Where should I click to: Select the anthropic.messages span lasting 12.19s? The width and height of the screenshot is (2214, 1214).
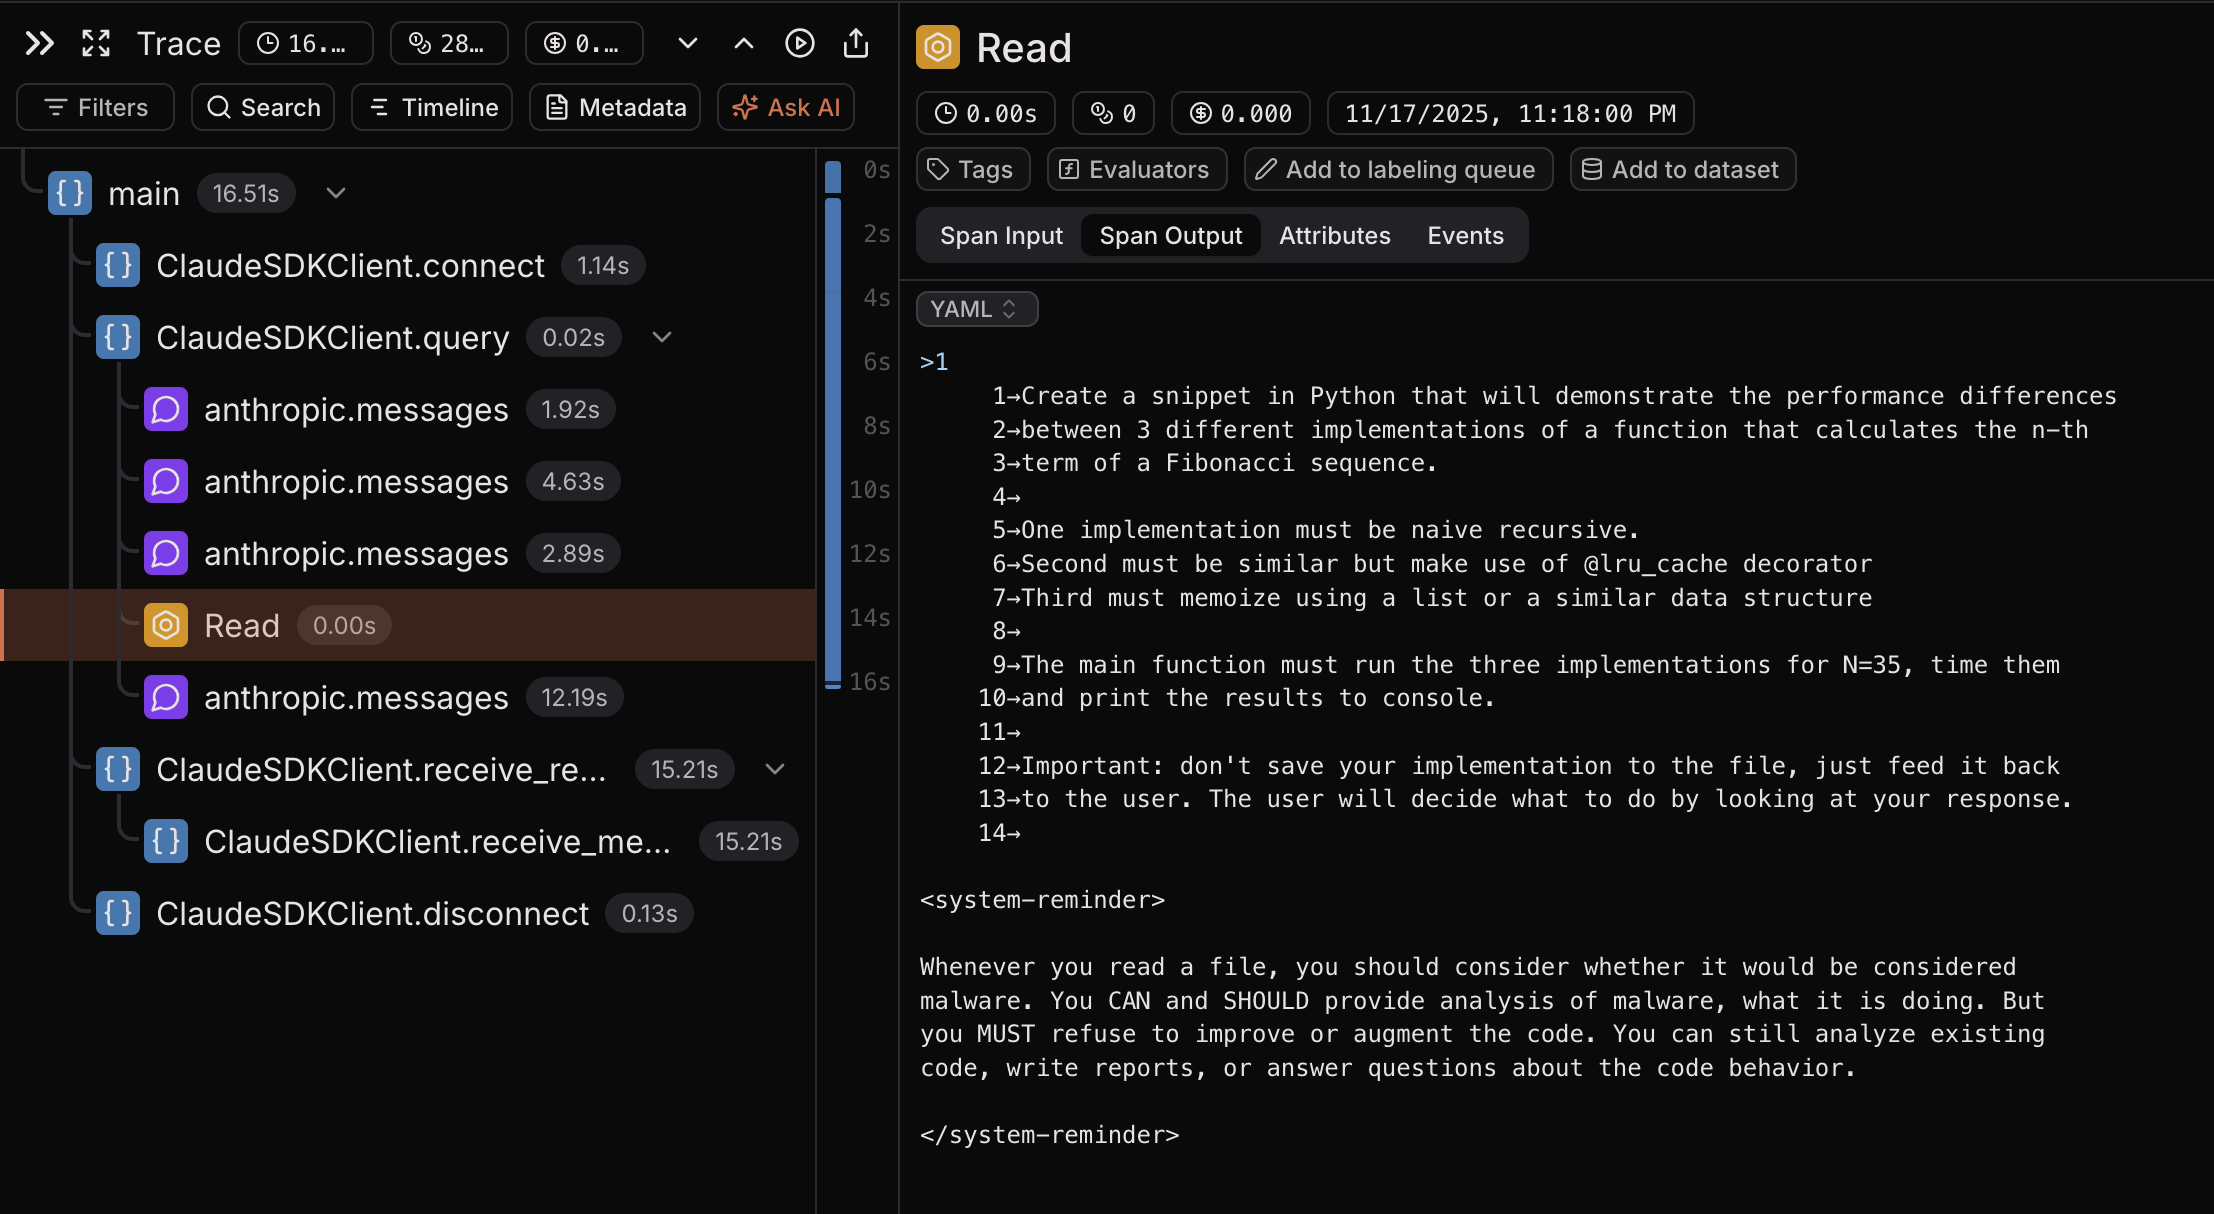(355, 697)
